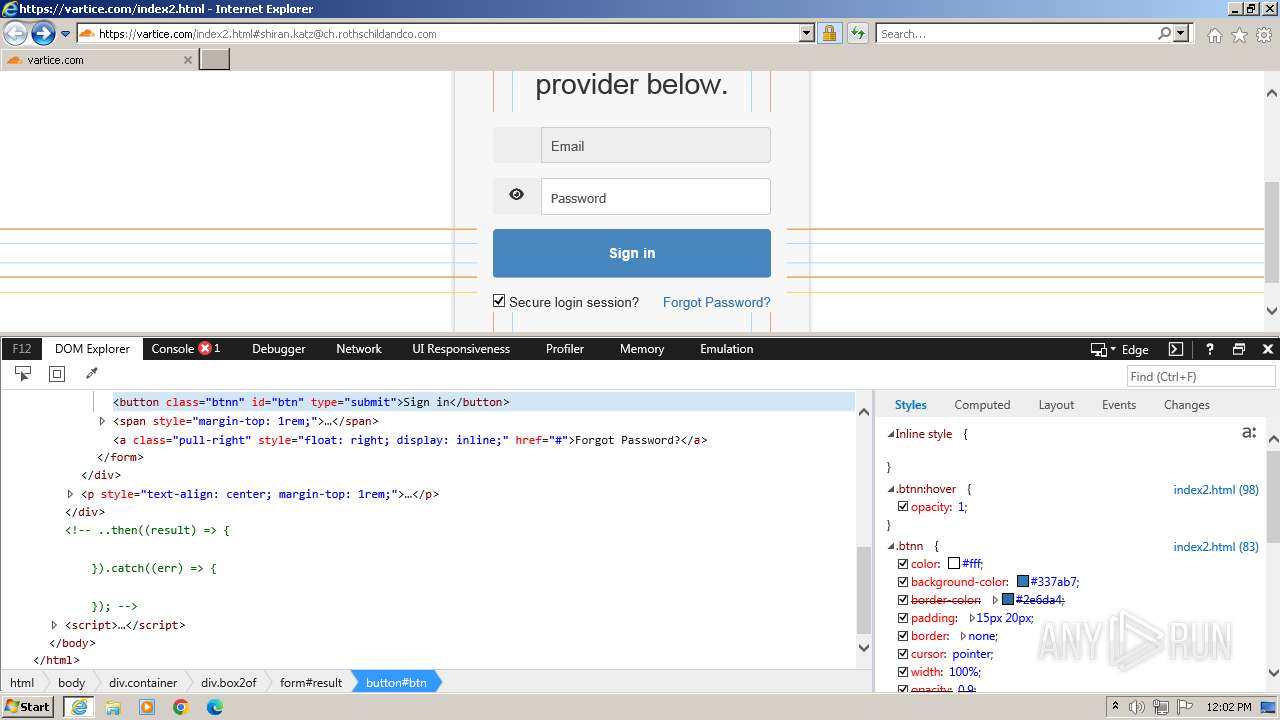Open the console drawer icon in dev tools
Viewport: 1280px width, 720px height.
pyautogui.click(x=1176, y=349)
